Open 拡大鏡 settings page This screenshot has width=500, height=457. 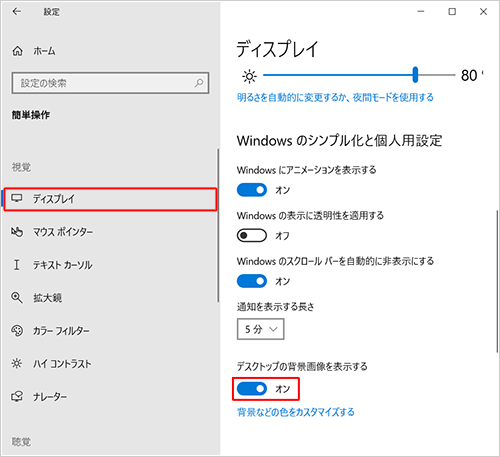pos(110,298)
